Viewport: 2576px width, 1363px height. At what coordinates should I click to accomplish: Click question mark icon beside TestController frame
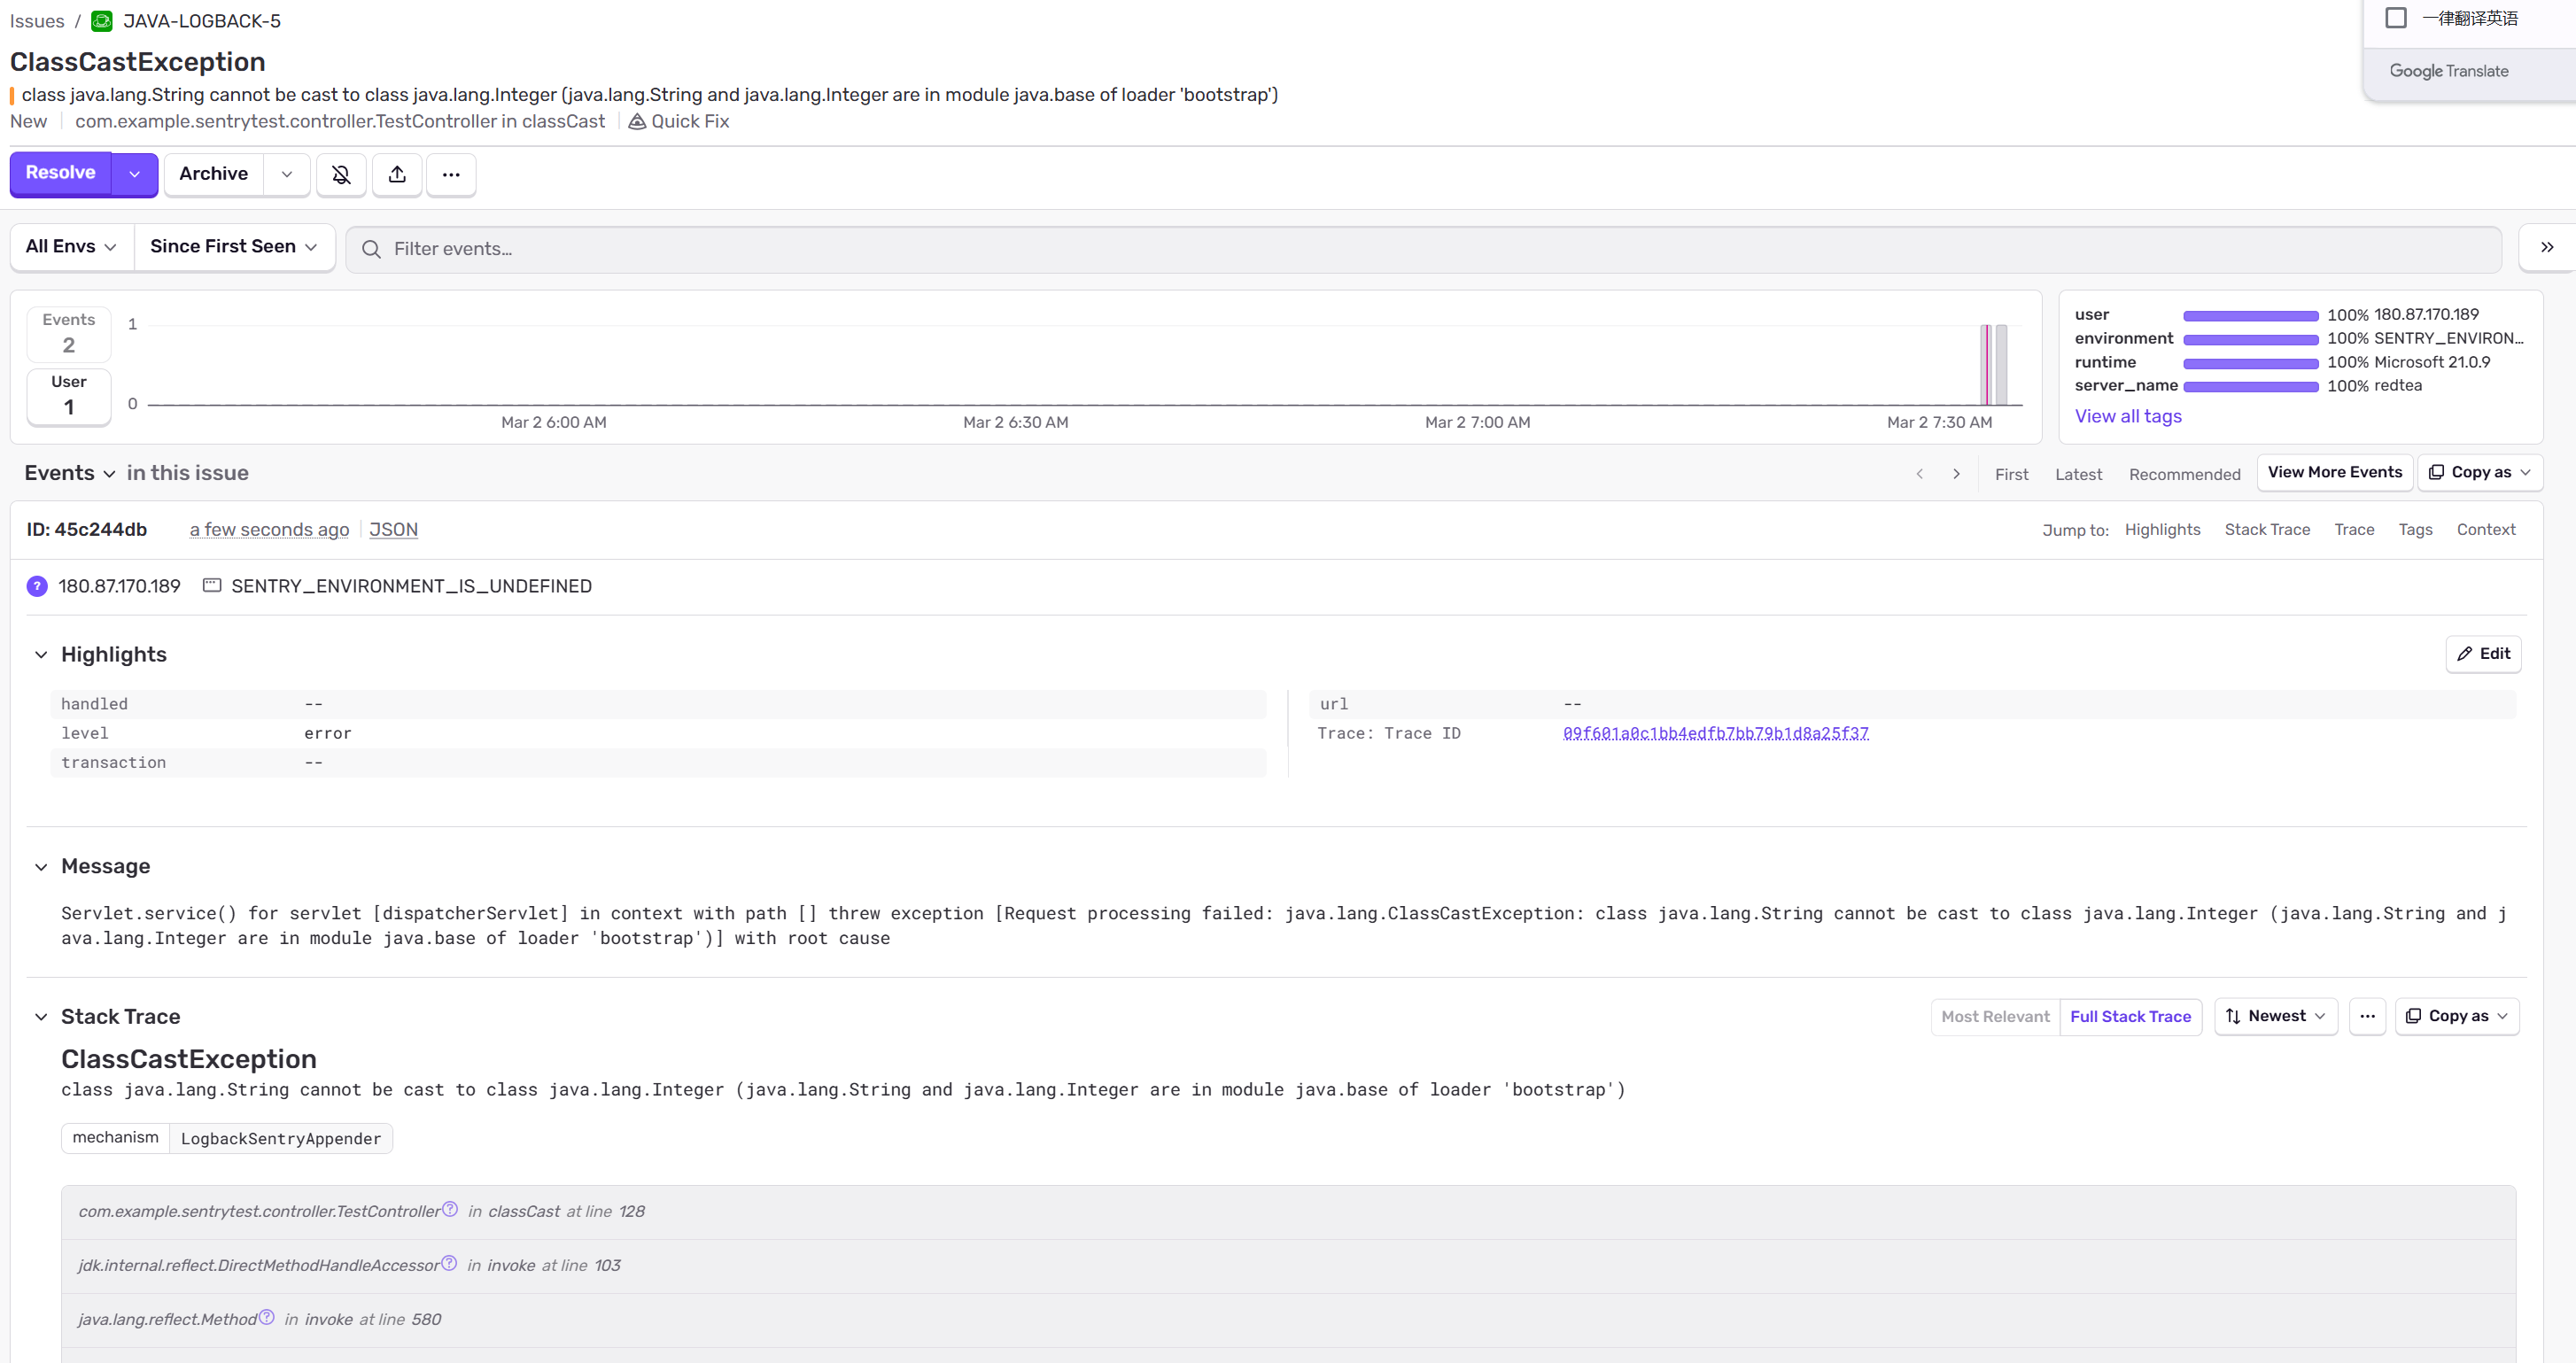click(450, 1209)
